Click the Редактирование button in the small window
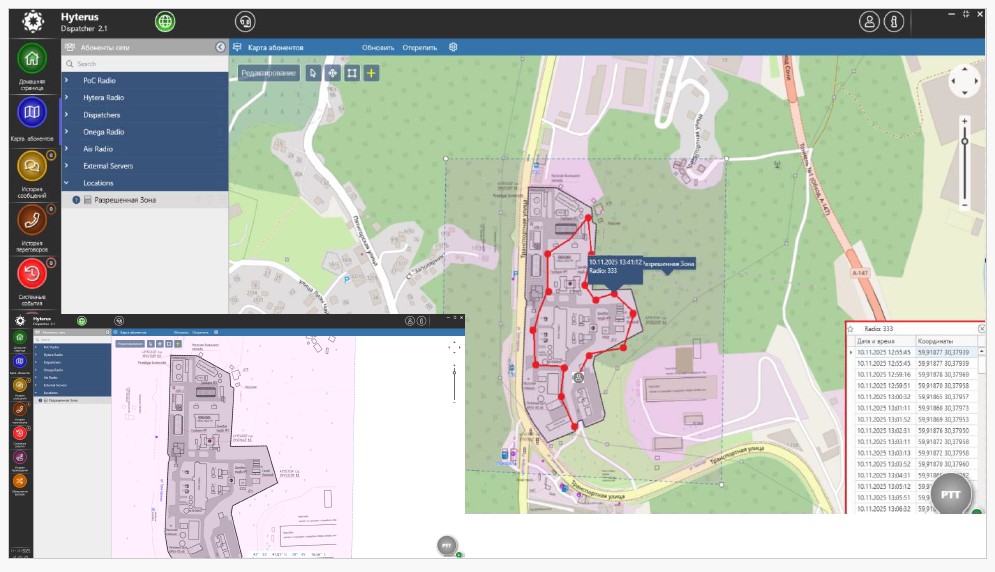Image resolution: width=995 pixels, height=572 pixels. click(x=129, y=344)
